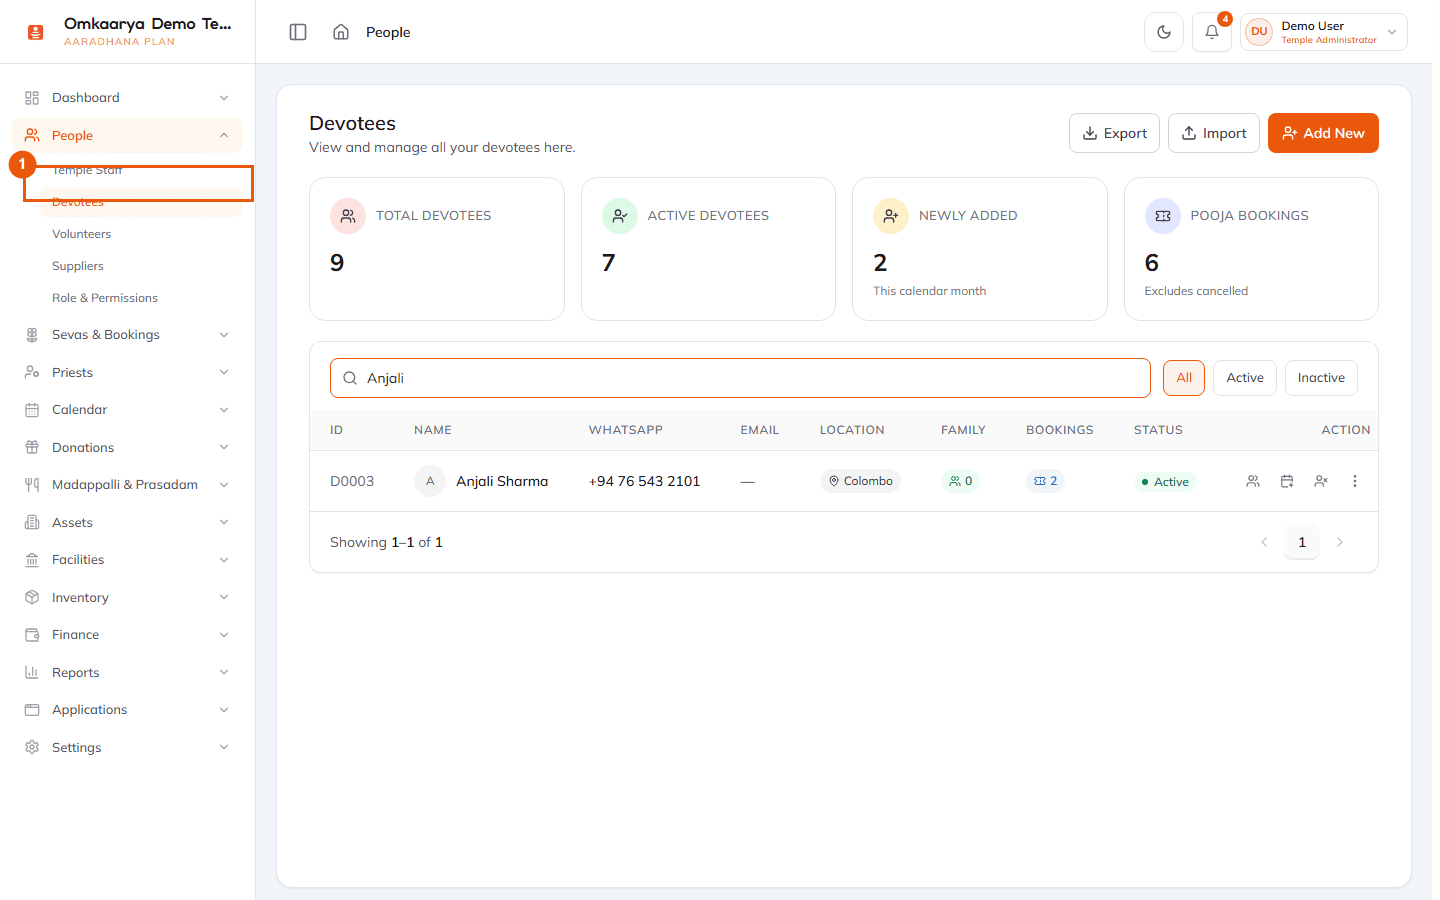Switch to dark mode moon icon

[x=1164, y=32]
